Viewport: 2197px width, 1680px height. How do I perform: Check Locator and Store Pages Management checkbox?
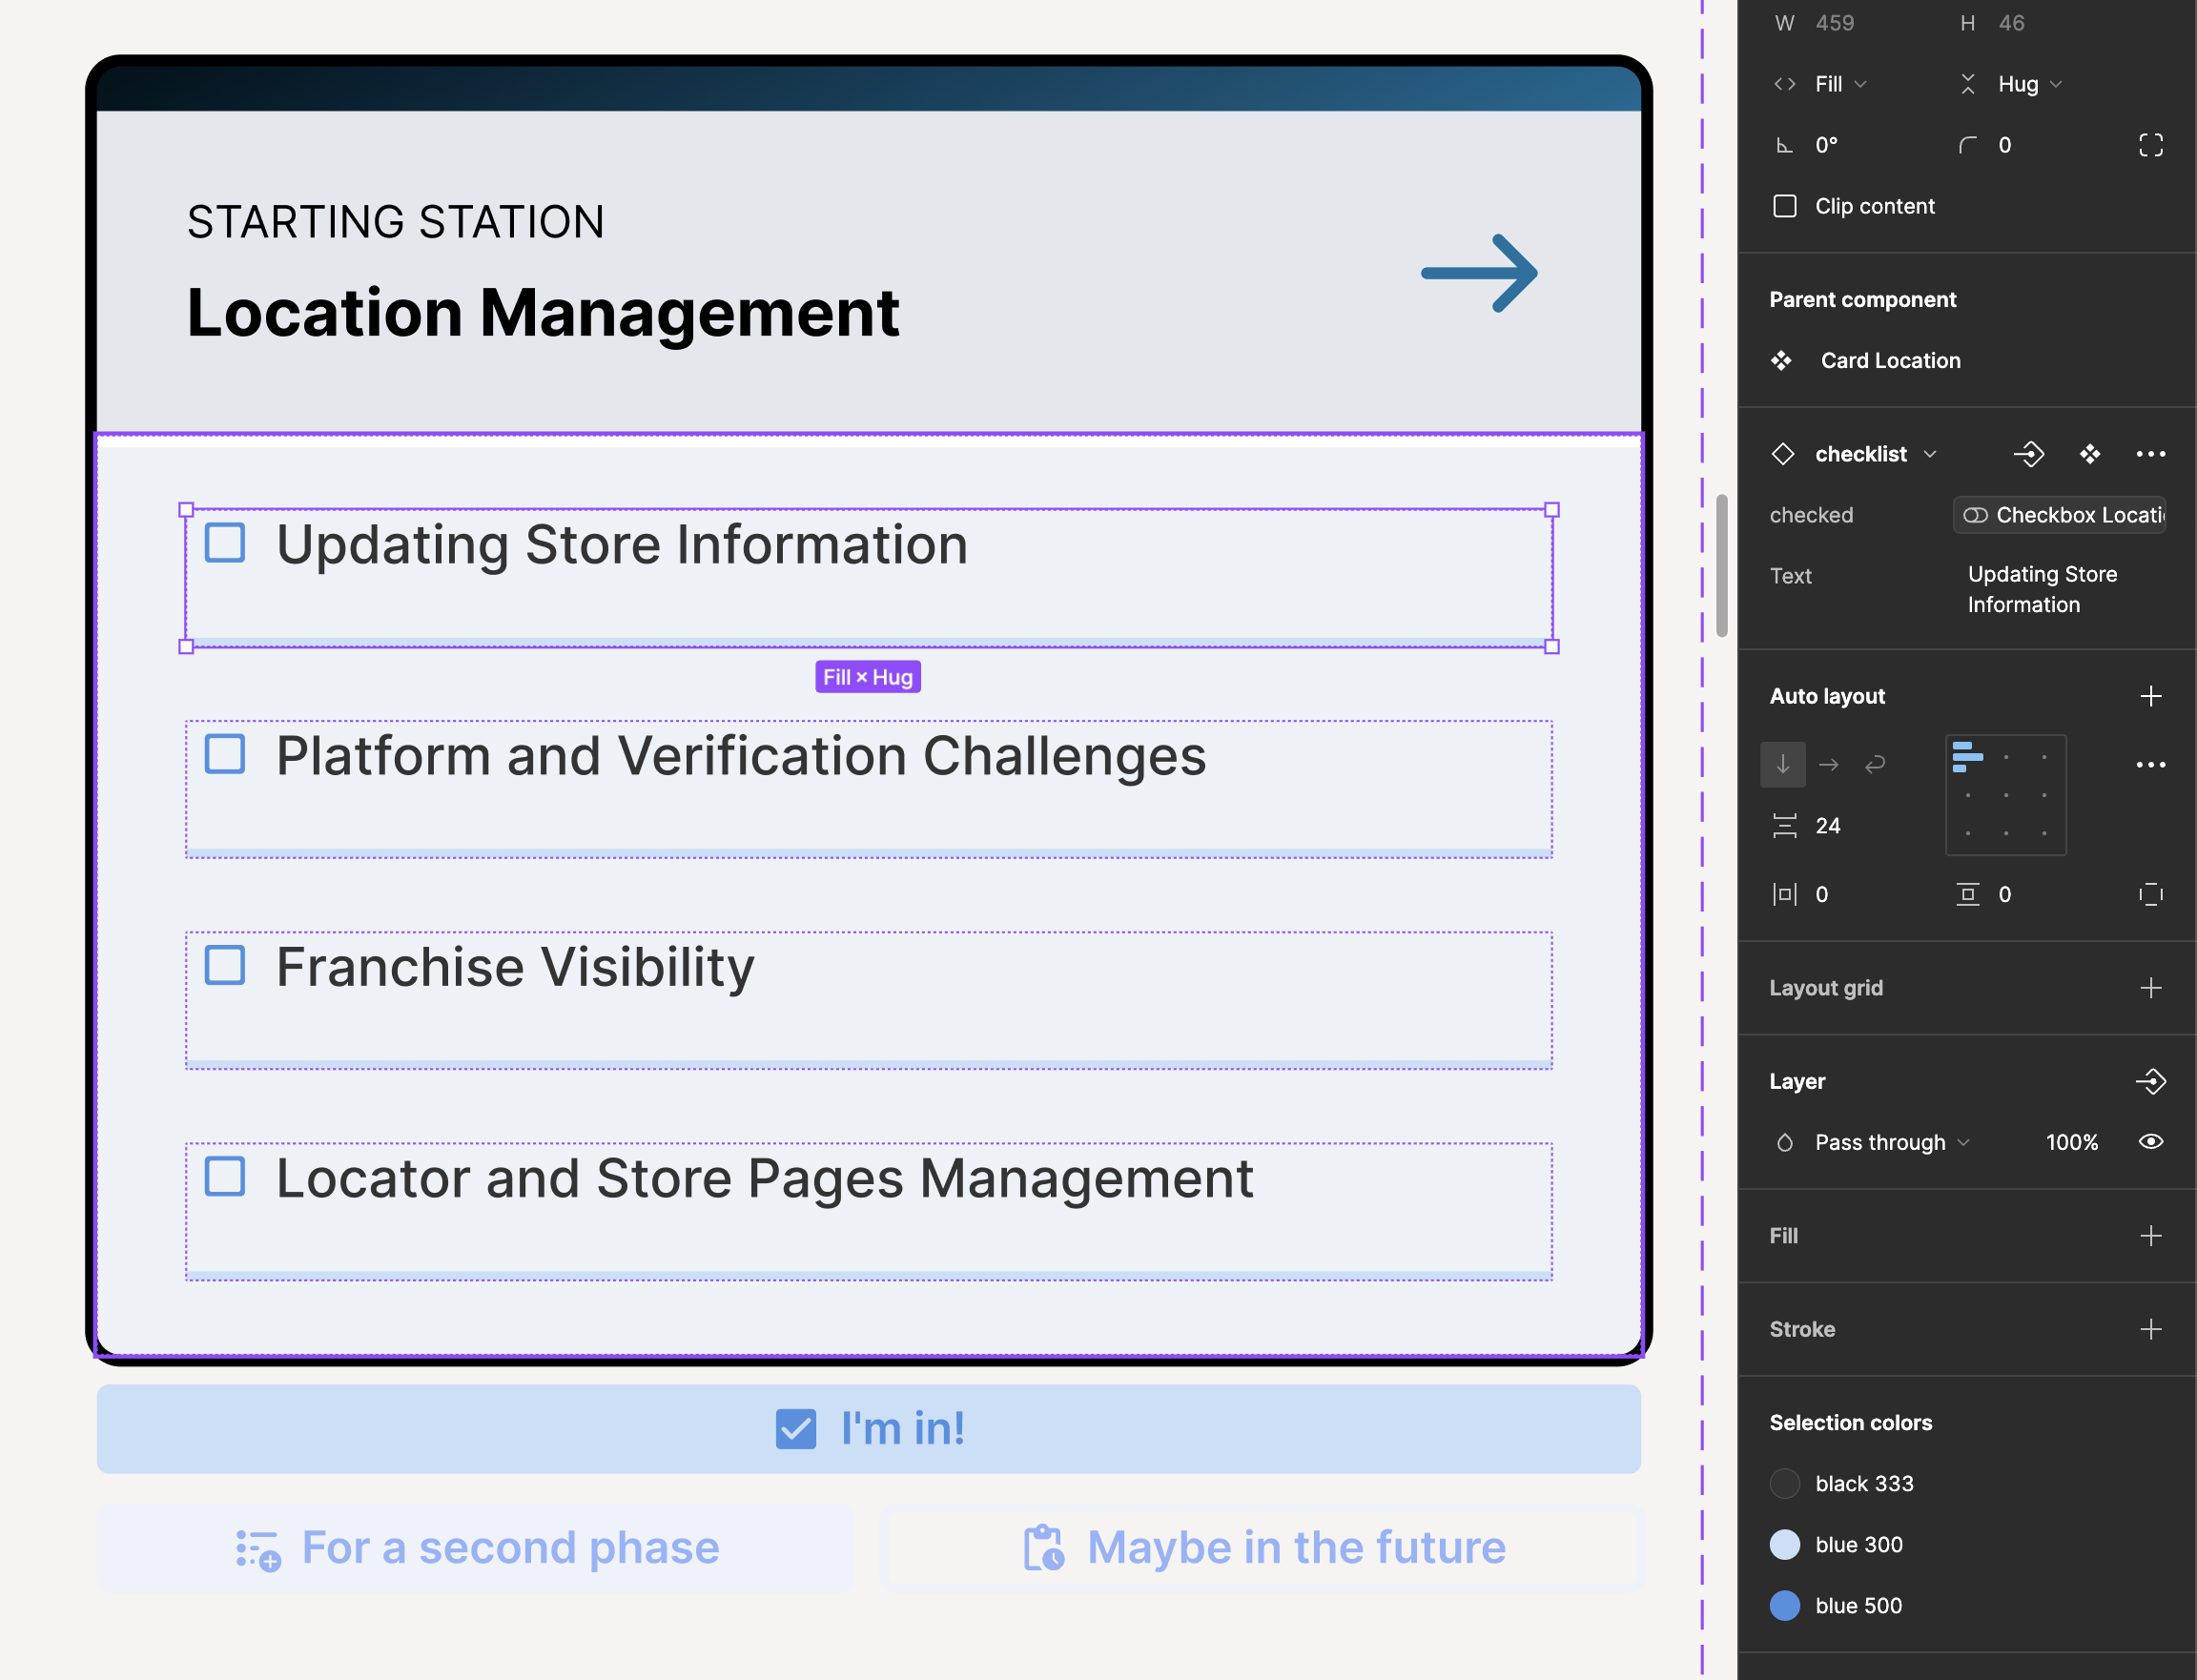point(225,1176)
